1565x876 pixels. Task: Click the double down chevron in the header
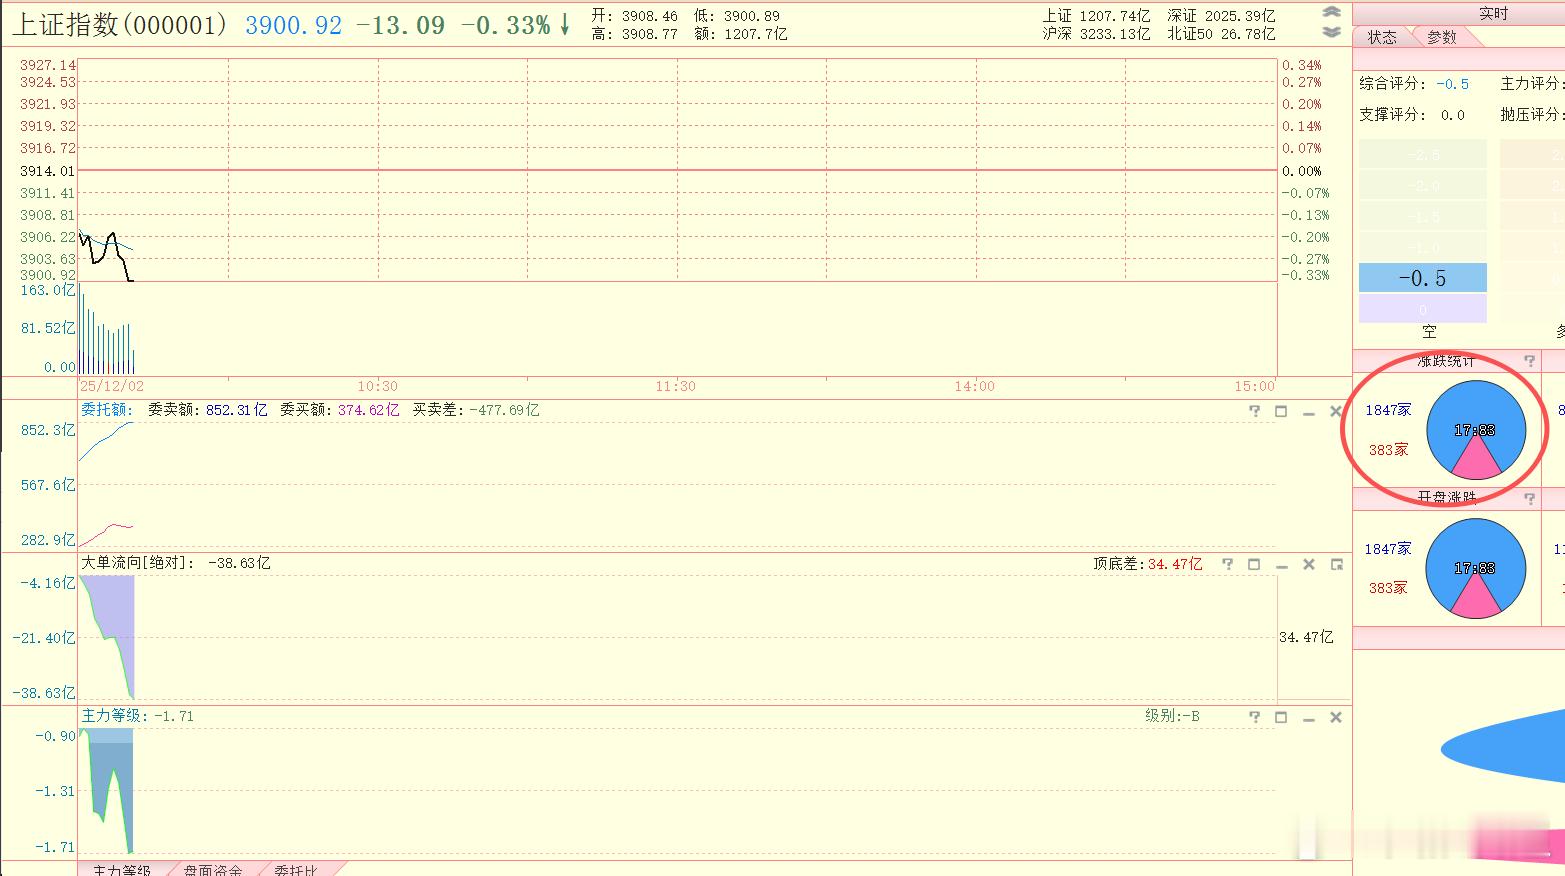[1331, 32]
